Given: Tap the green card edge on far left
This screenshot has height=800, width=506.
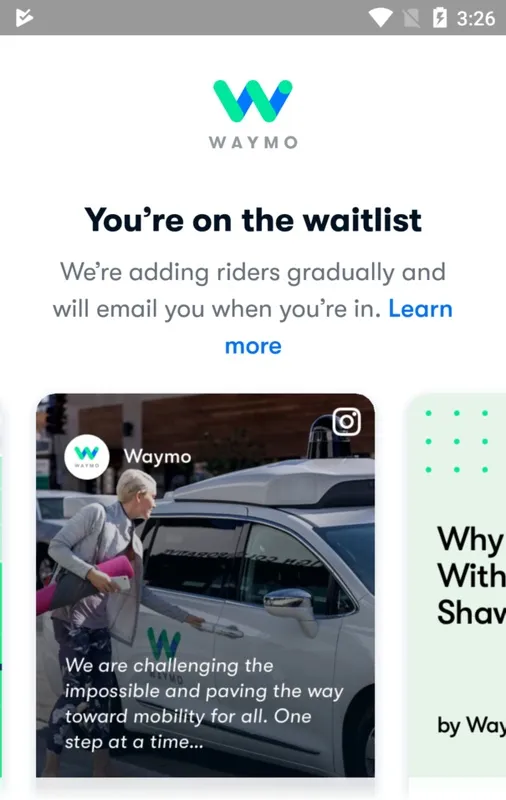Looking at the screenshot, I should coord(2,612).
